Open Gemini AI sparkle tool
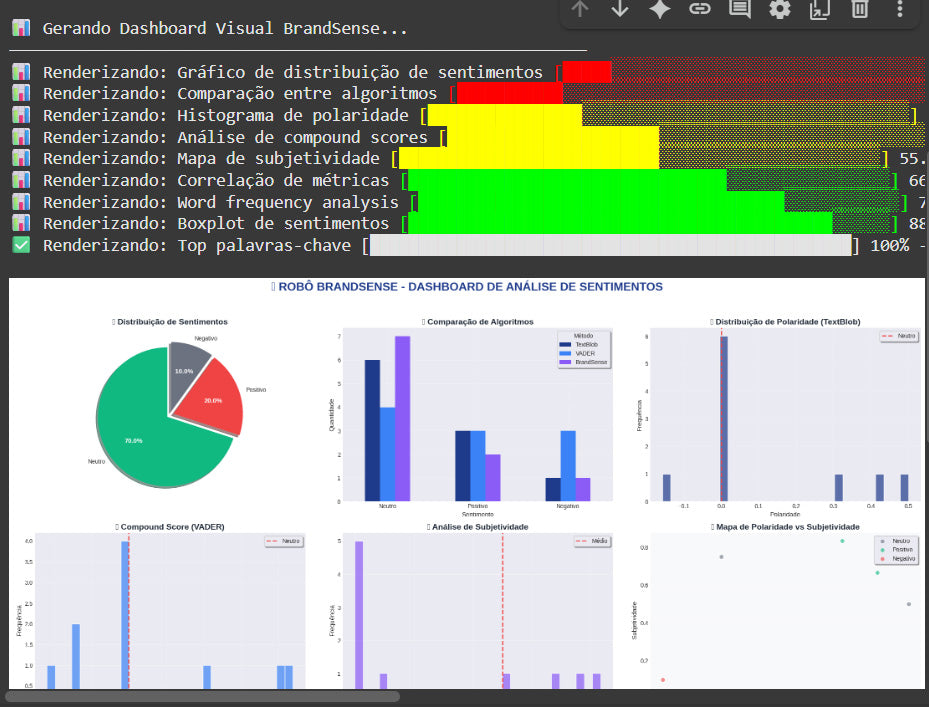 [x=660, y=9]
